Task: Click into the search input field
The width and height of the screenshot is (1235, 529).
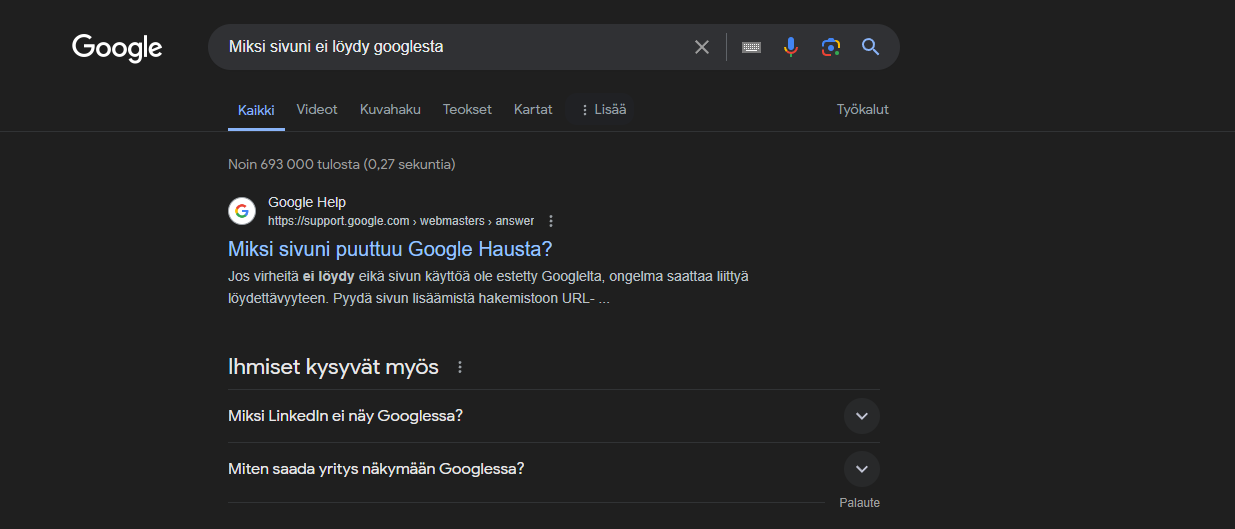Action: point(453,47)
